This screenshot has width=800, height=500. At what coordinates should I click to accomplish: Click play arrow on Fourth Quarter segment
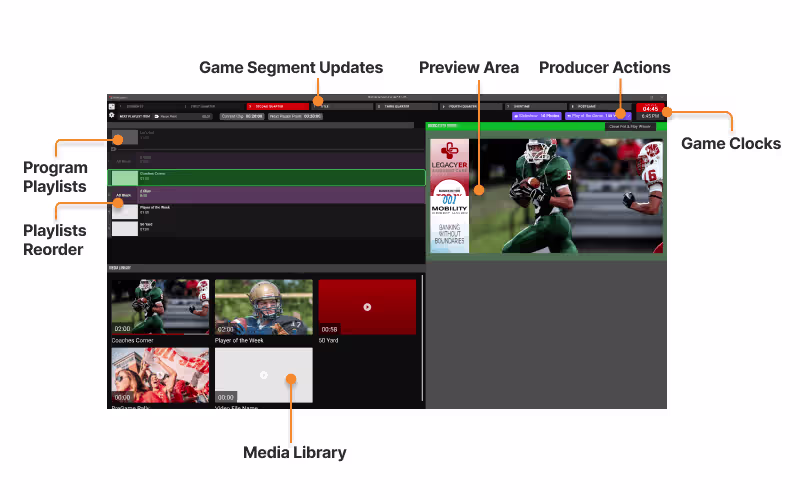444,107
